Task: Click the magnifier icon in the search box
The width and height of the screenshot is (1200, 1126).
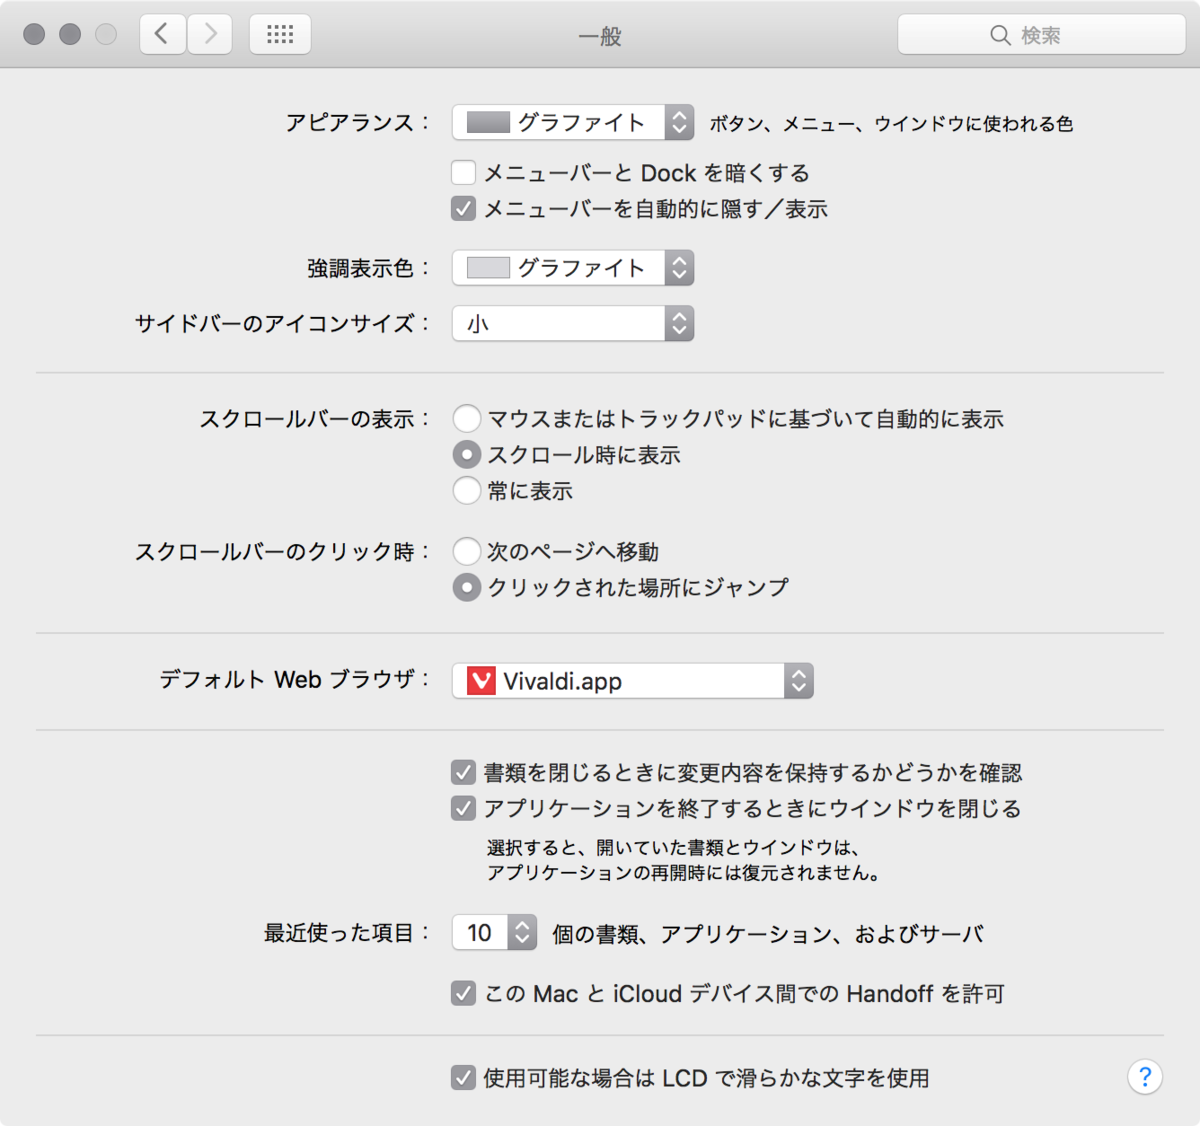Action: pyautogui.click(x=1000, y=35)
